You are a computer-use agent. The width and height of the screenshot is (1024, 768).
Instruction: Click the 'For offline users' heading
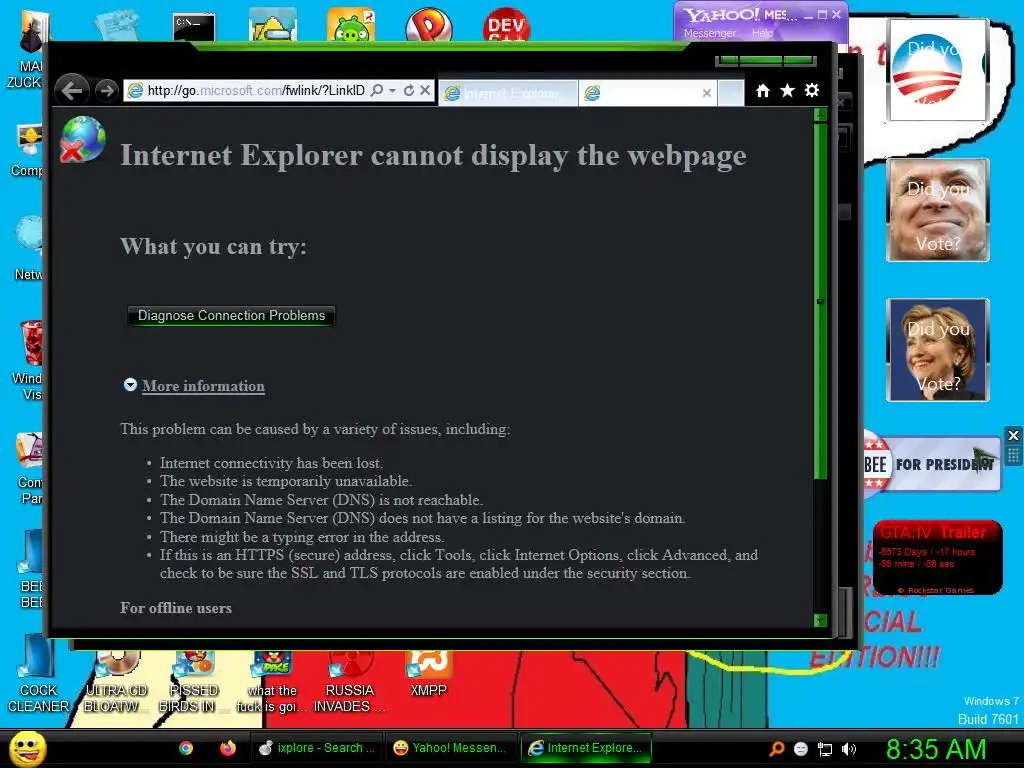tap(176, 608)
